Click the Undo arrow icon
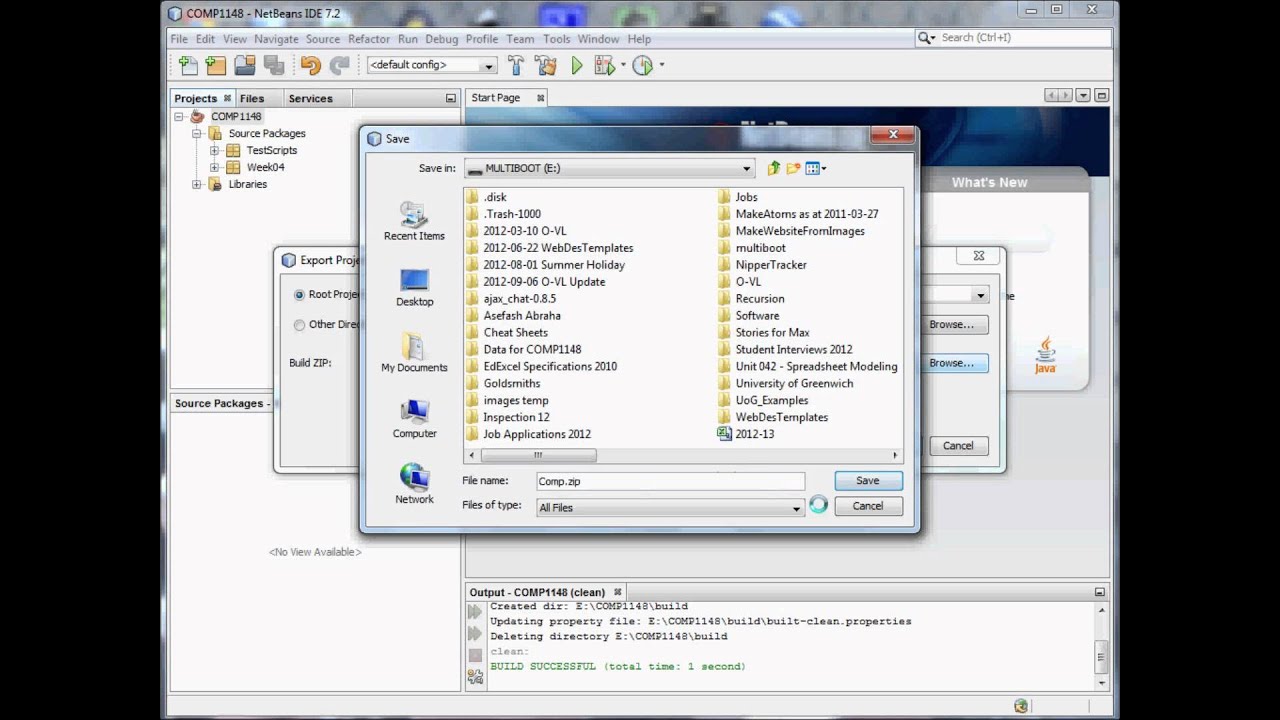 pyautogui.click(x=311, y=65)
